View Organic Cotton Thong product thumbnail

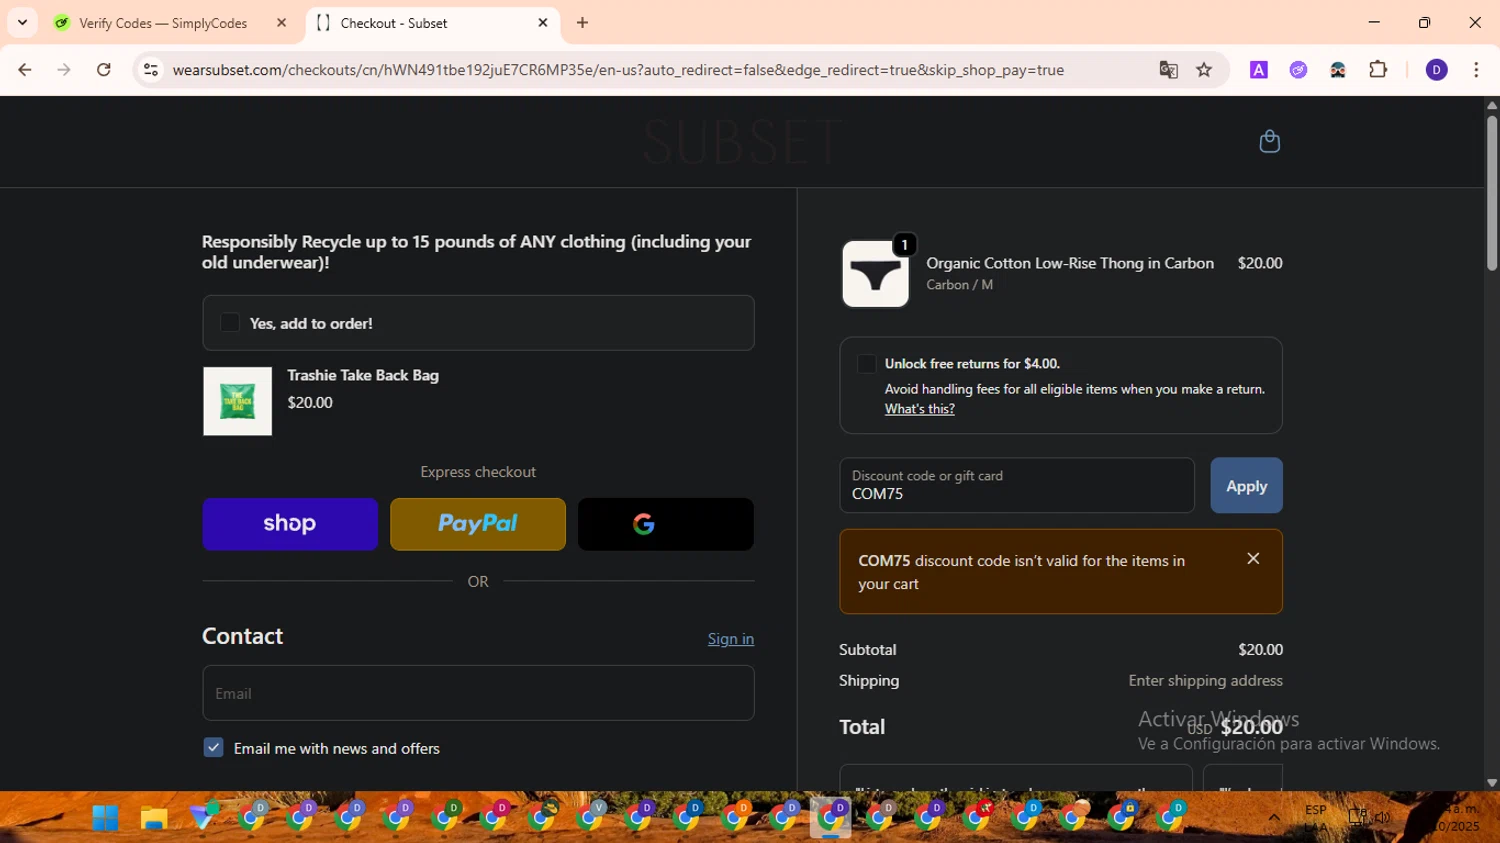click(x=875, y=274)
